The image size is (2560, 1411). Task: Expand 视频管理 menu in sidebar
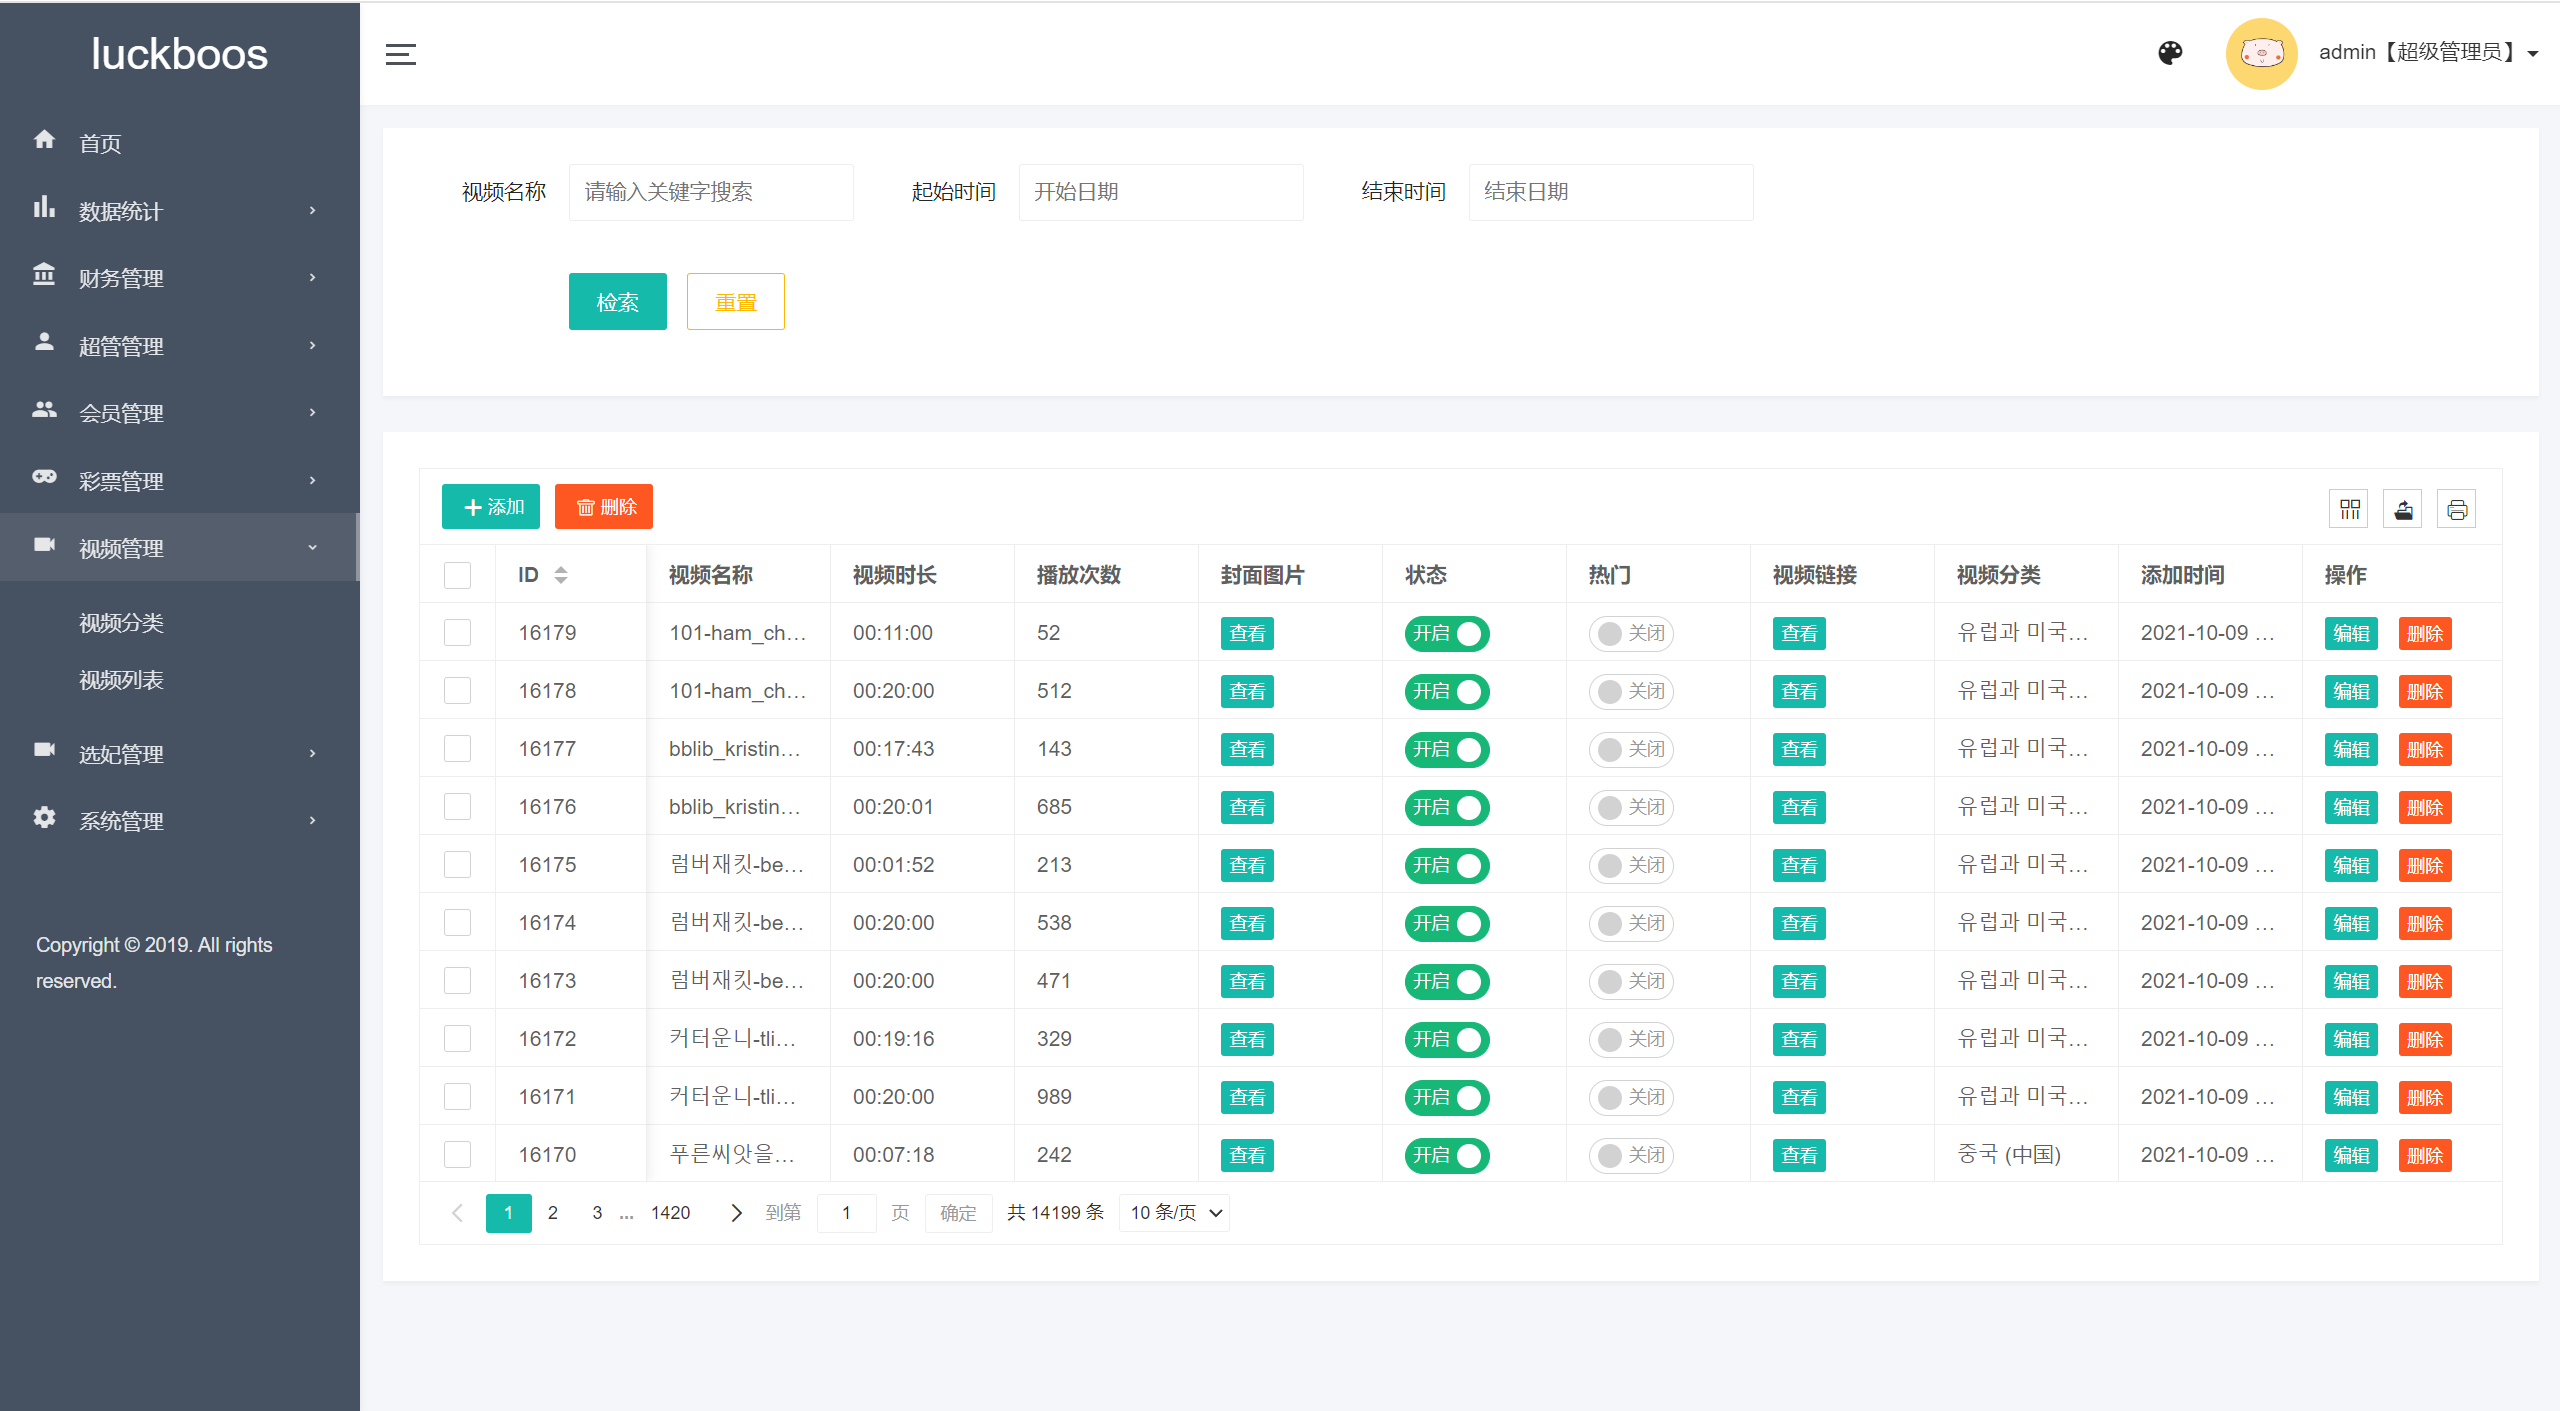(x=174, y=546)
